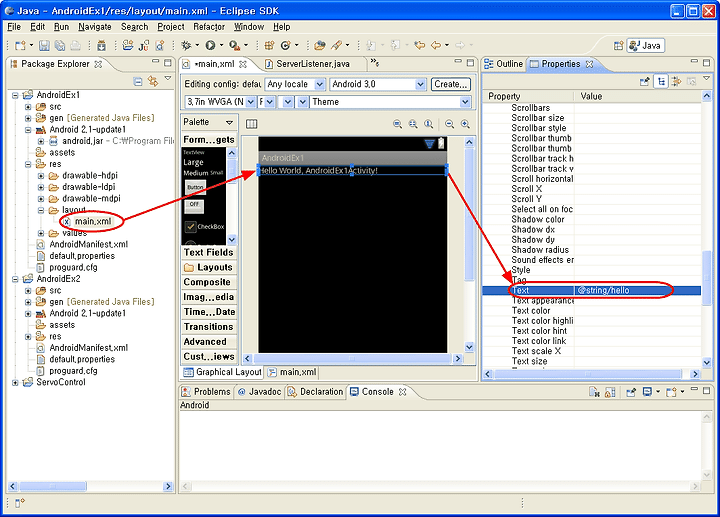Open the Navigate menu
Screen dimensions: 720x517
[x=95, y=27]
